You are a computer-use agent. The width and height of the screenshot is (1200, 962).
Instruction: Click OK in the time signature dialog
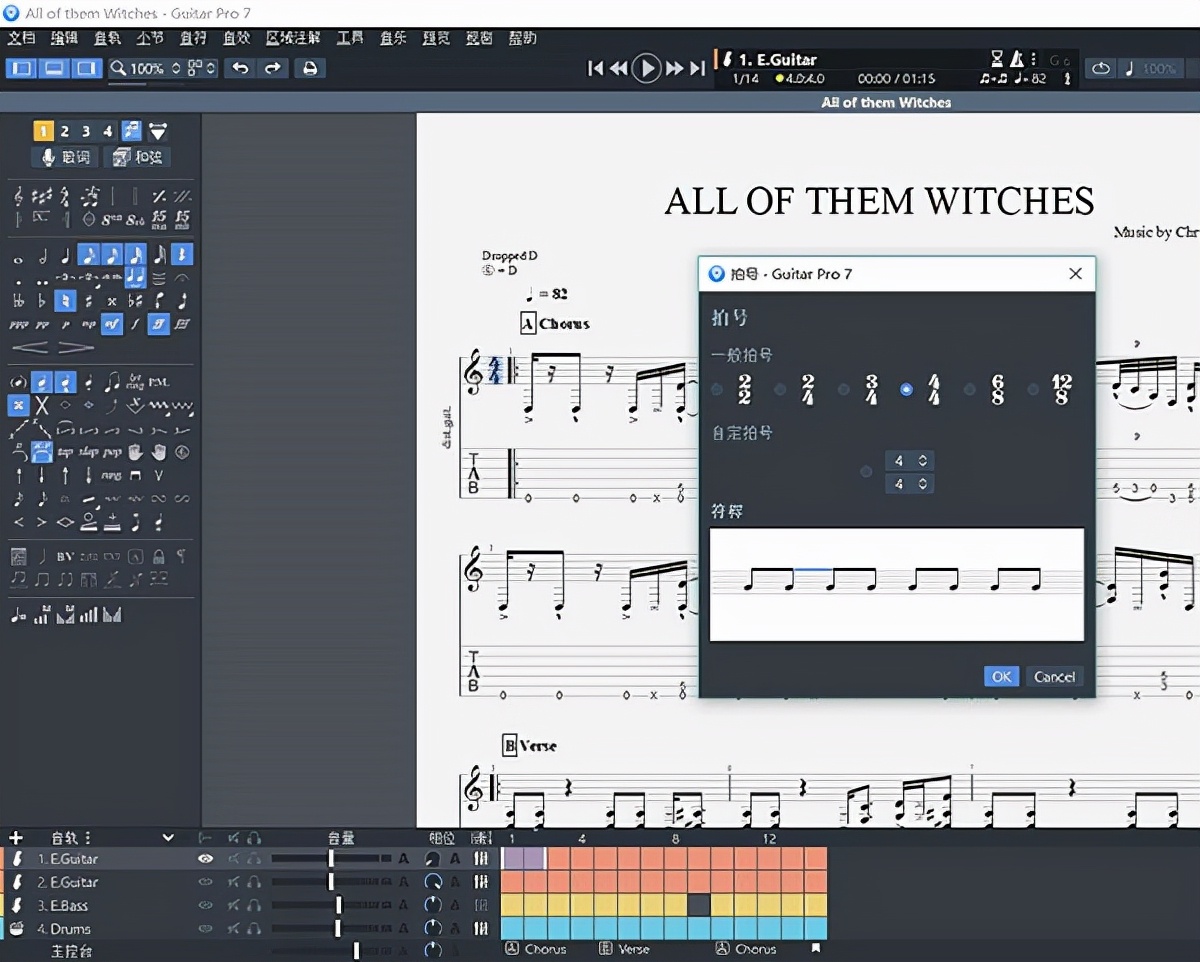coord(1001,677)
